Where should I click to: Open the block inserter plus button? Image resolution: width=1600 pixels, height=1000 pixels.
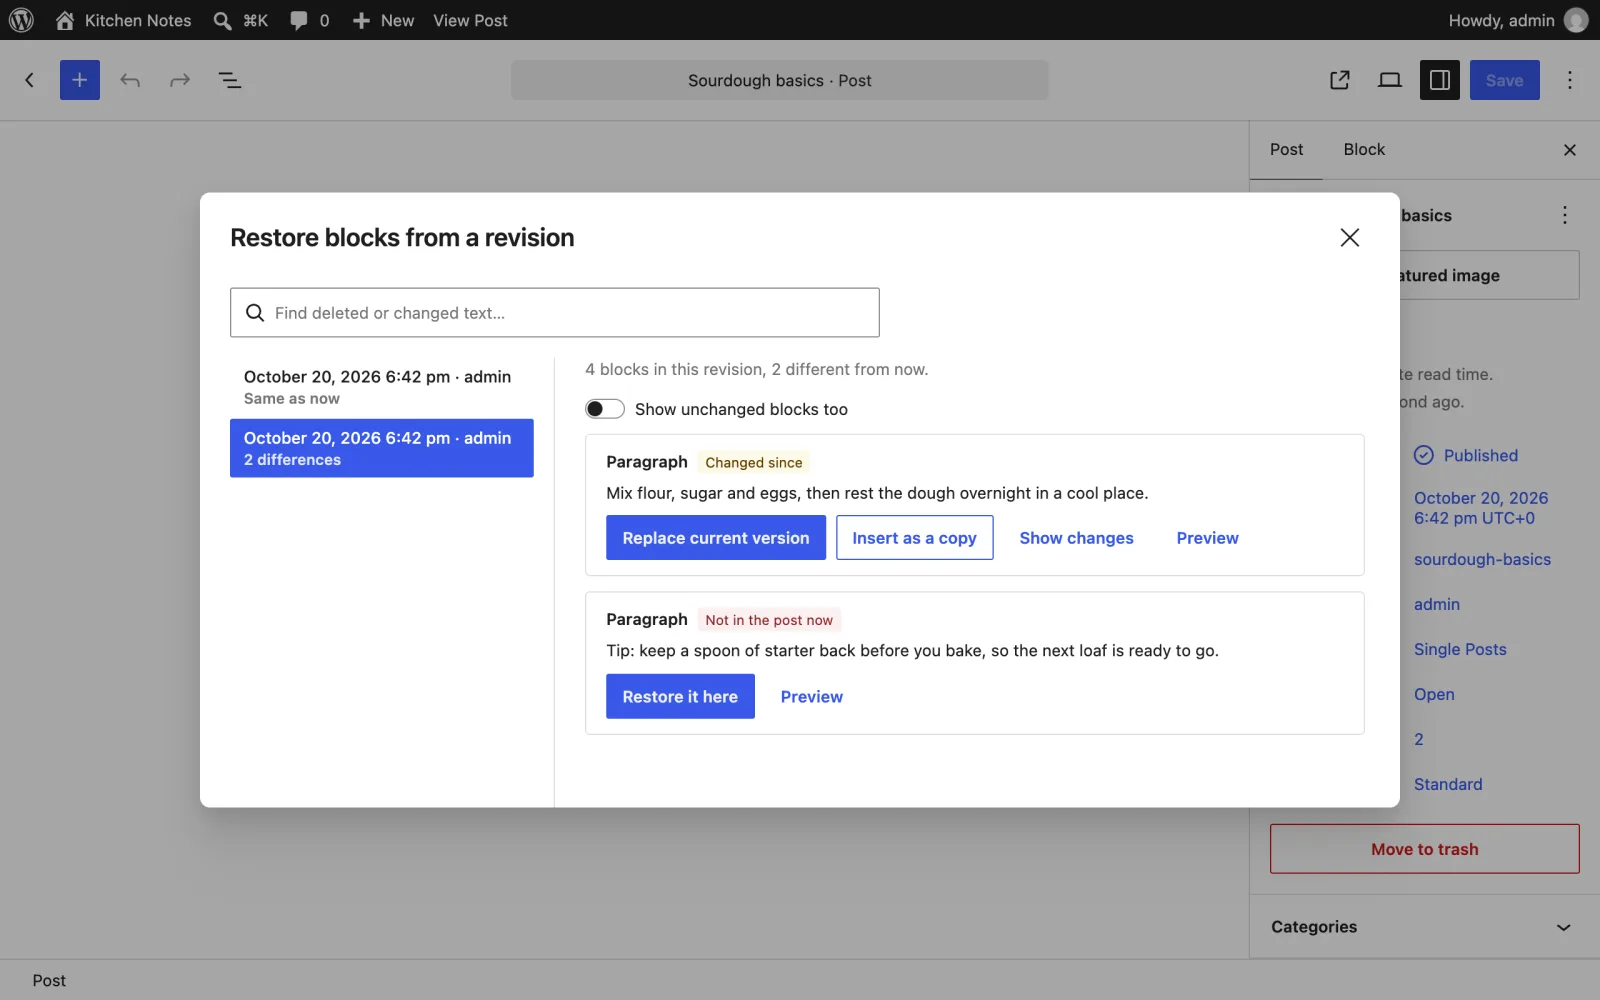coord(80,80)
